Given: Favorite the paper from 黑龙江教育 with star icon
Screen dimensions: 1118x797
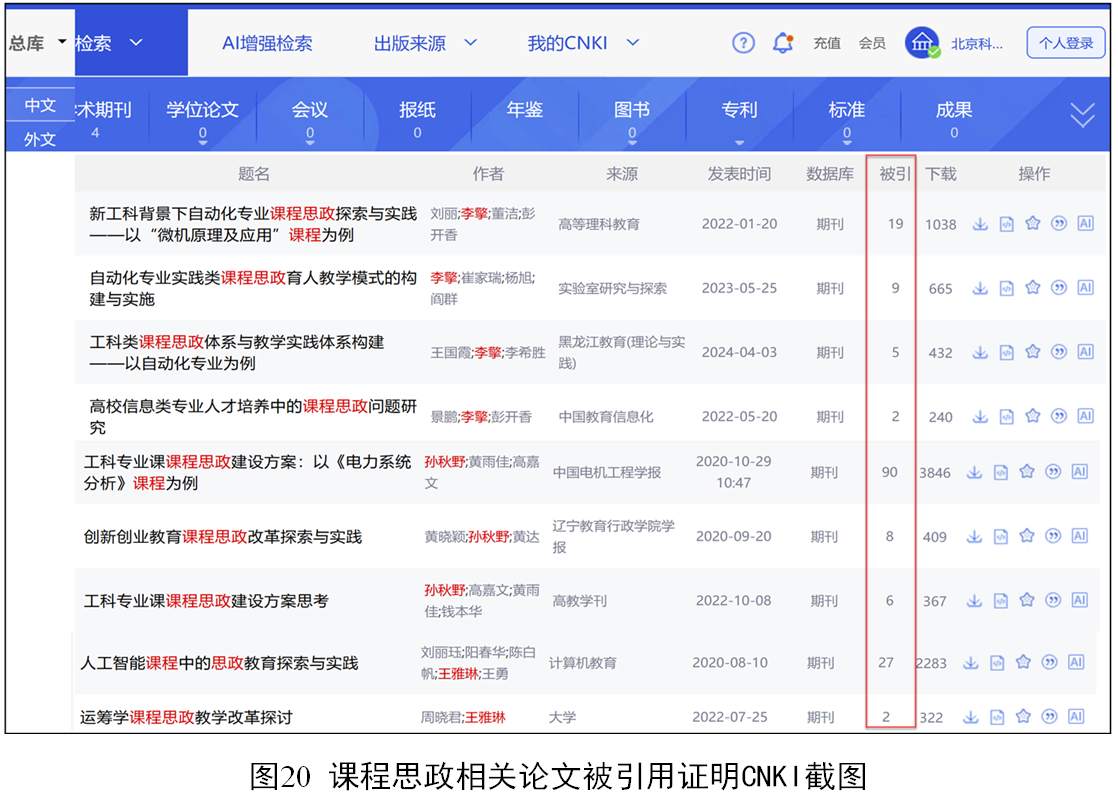Looking at the screenshot, I should (1033, 352).
